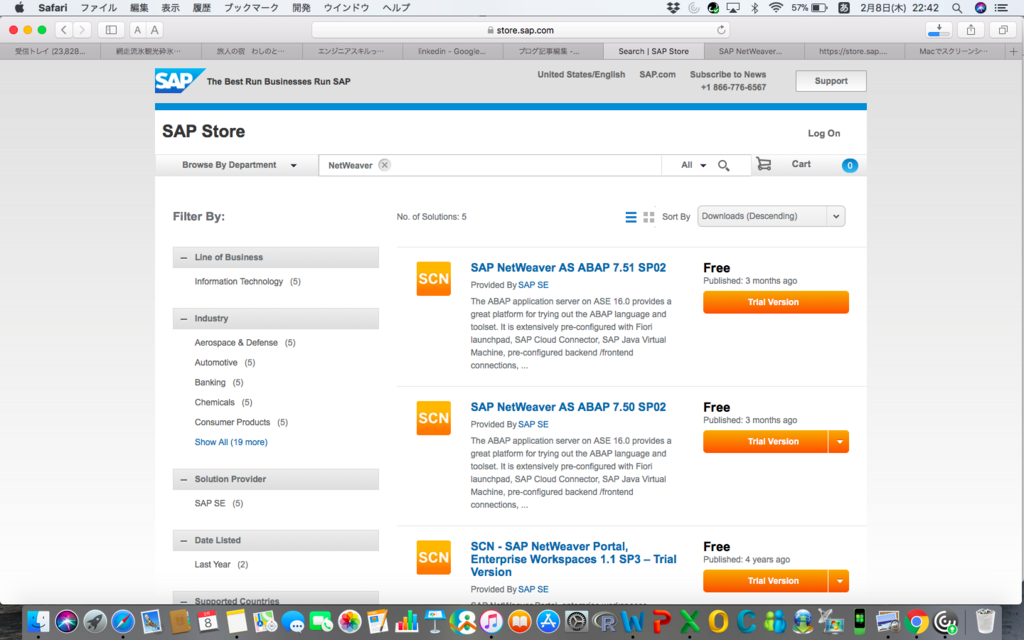Add a new tab with the plus button
The width and height of the screenshot is (1024, 640).
point(1014,51)
